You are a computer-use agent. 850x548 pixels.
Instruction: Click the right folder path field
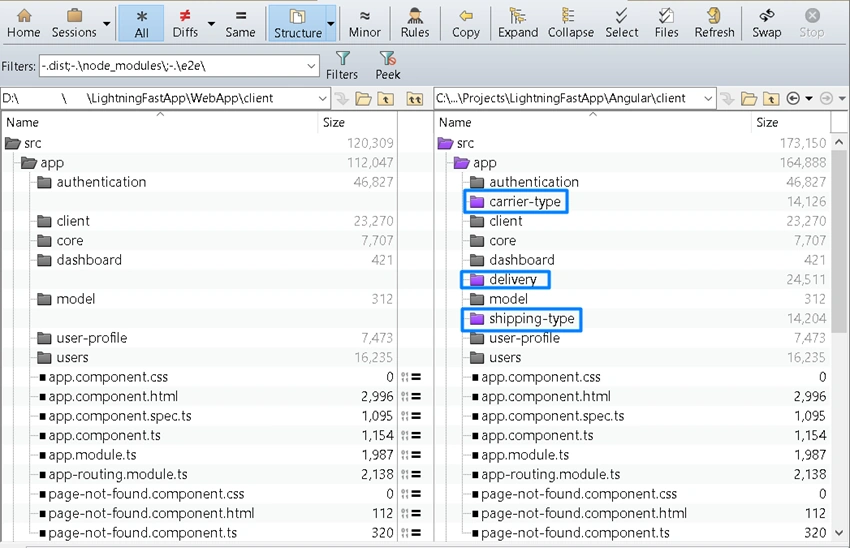pos(568,98)
